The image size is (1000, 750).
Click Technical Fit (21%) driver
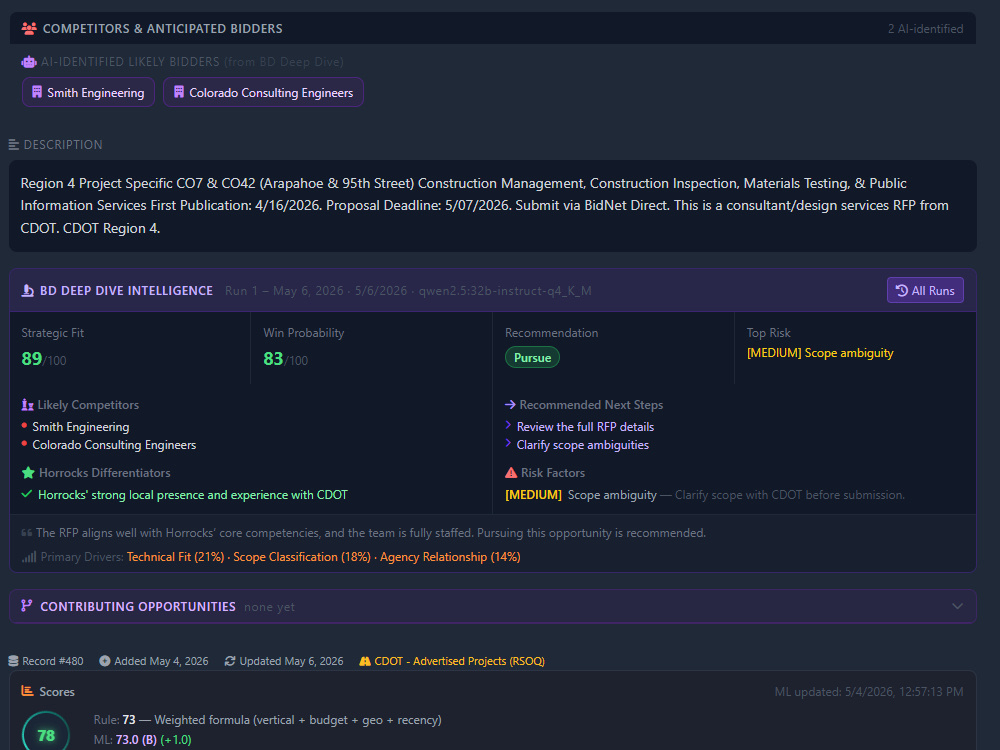click(x=175, y=557)
